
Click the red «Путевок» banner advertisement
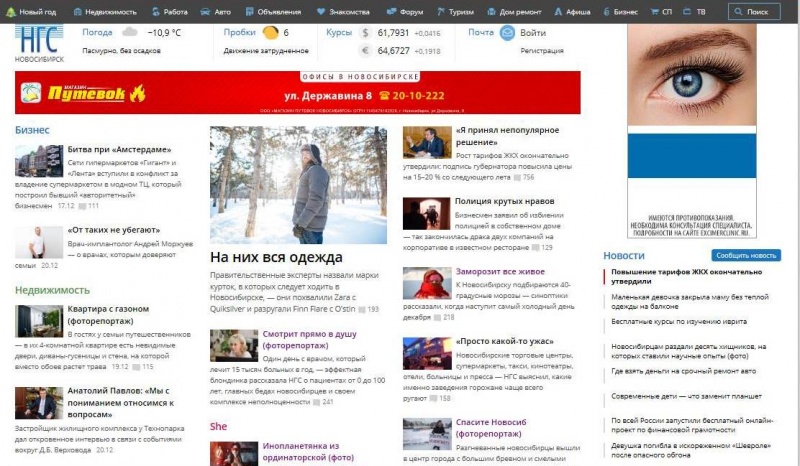pos(297,93)
